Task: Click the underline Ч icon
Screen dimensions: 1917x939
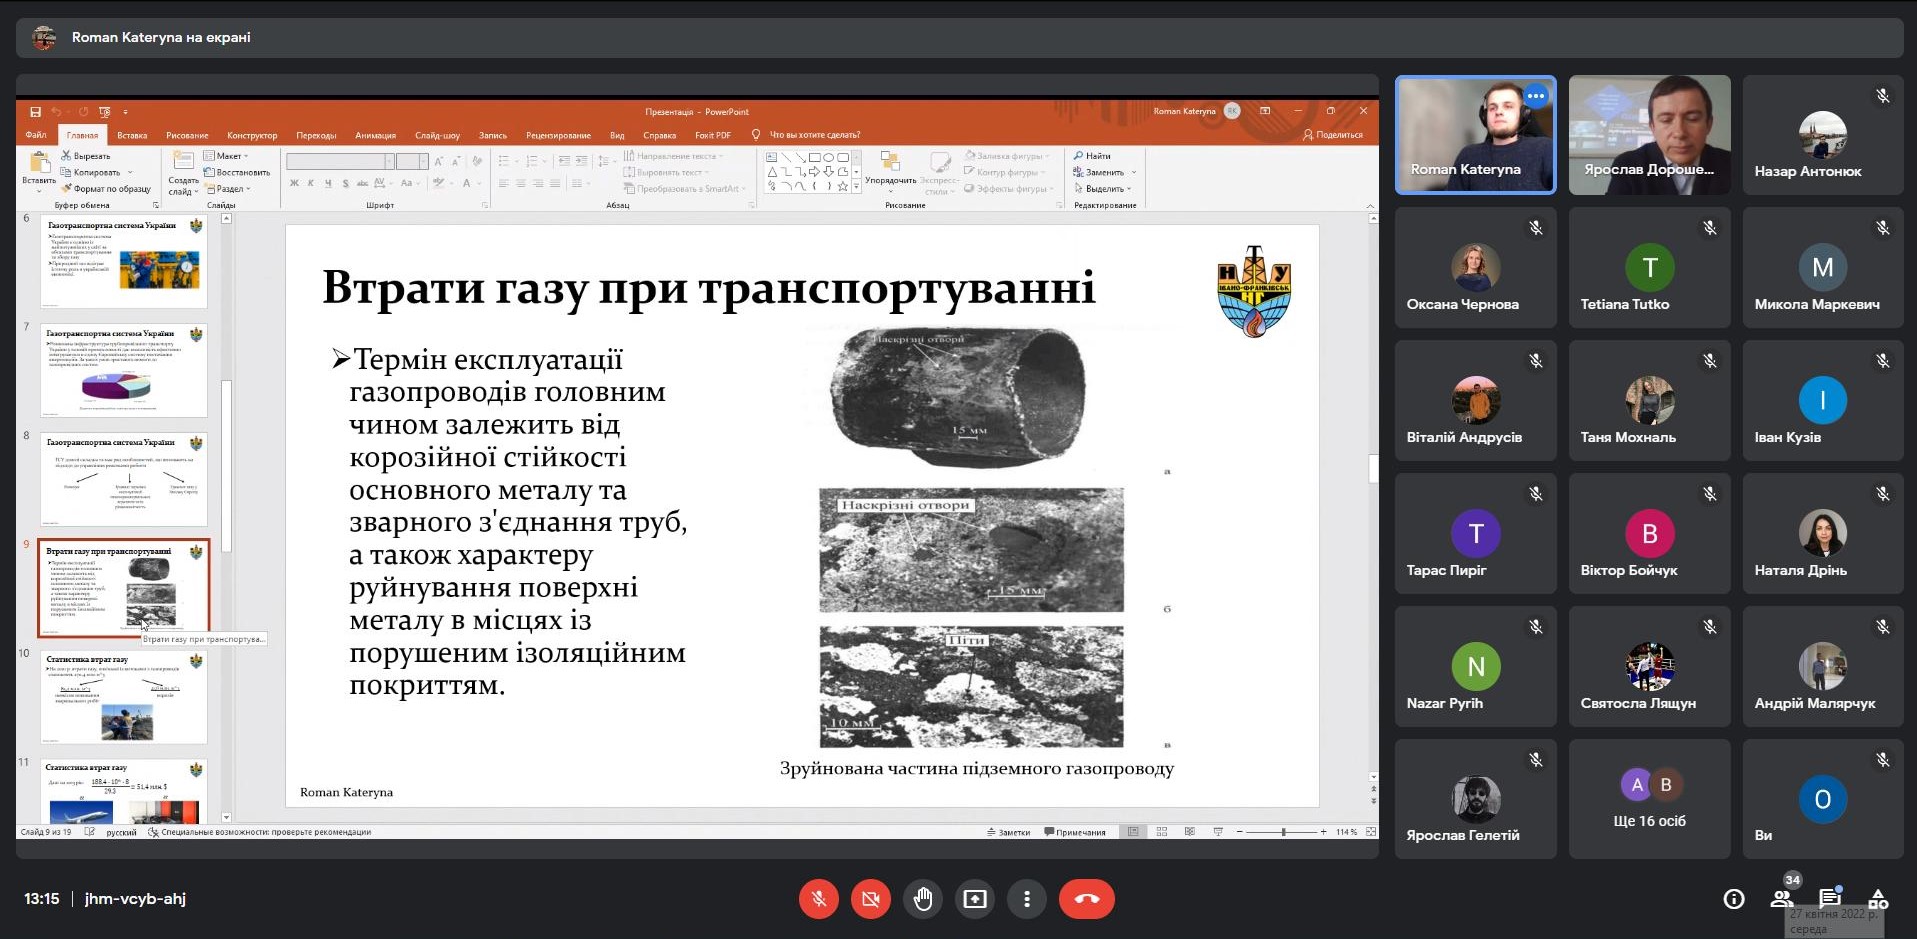Action: 327,184
